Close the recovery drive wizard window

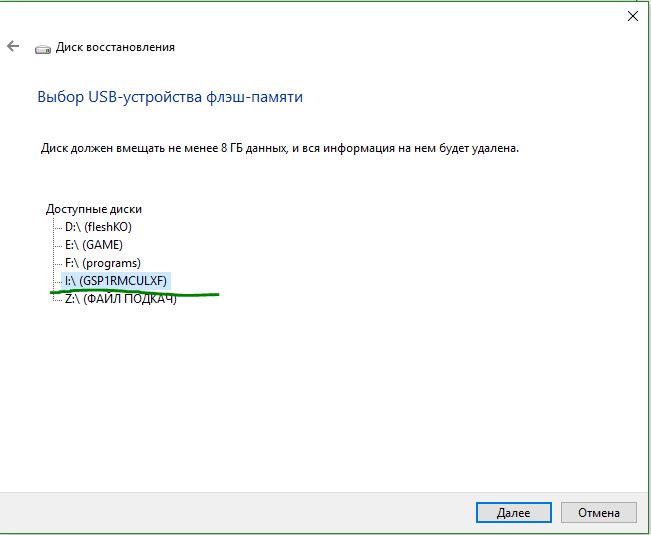(x=633, y=16)
